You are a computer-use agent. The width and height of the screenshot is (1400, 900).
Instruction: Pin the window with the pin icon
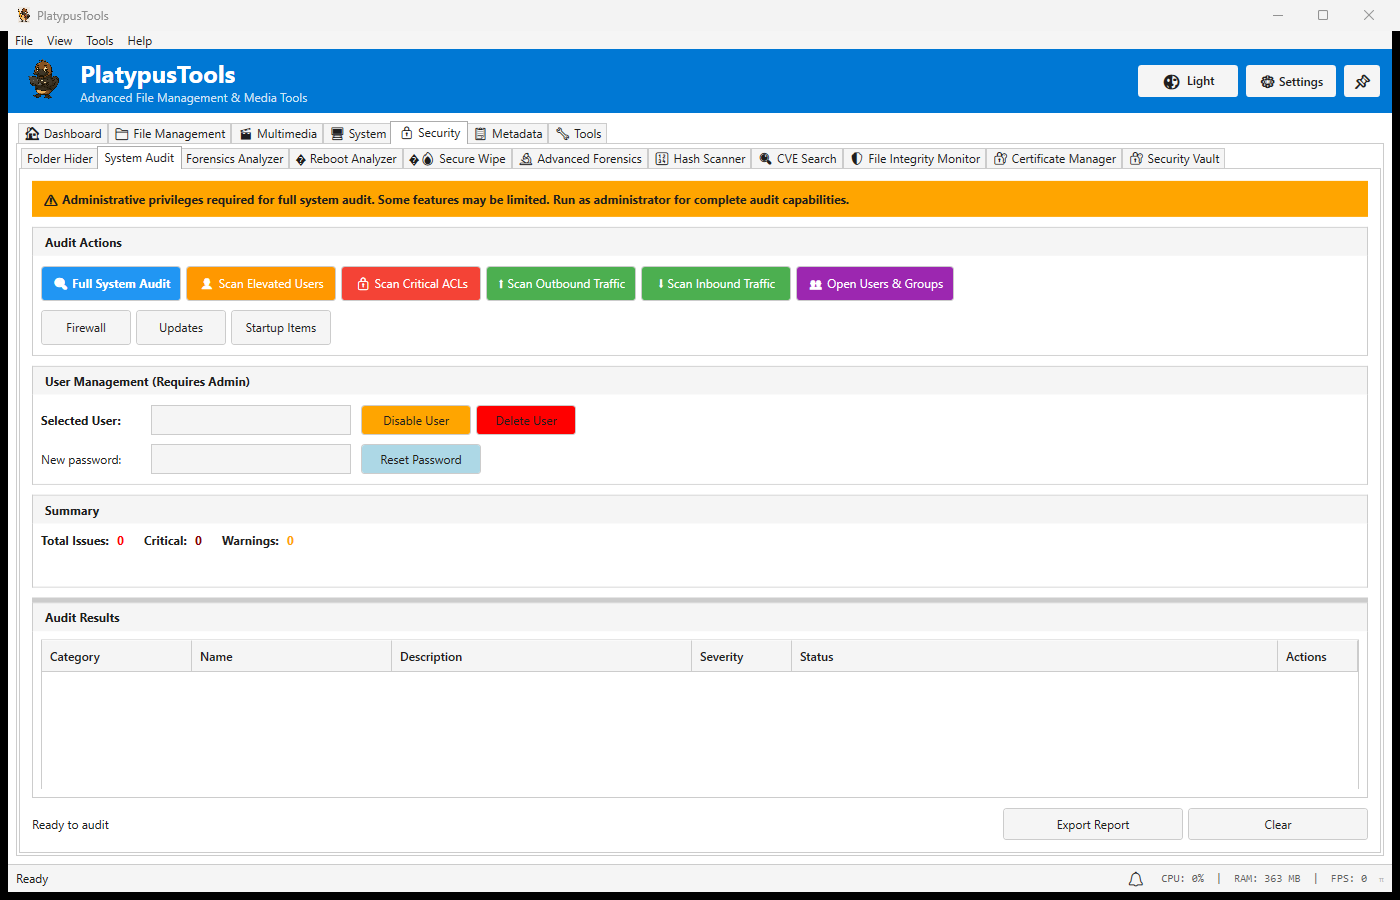coord(1361,81)
